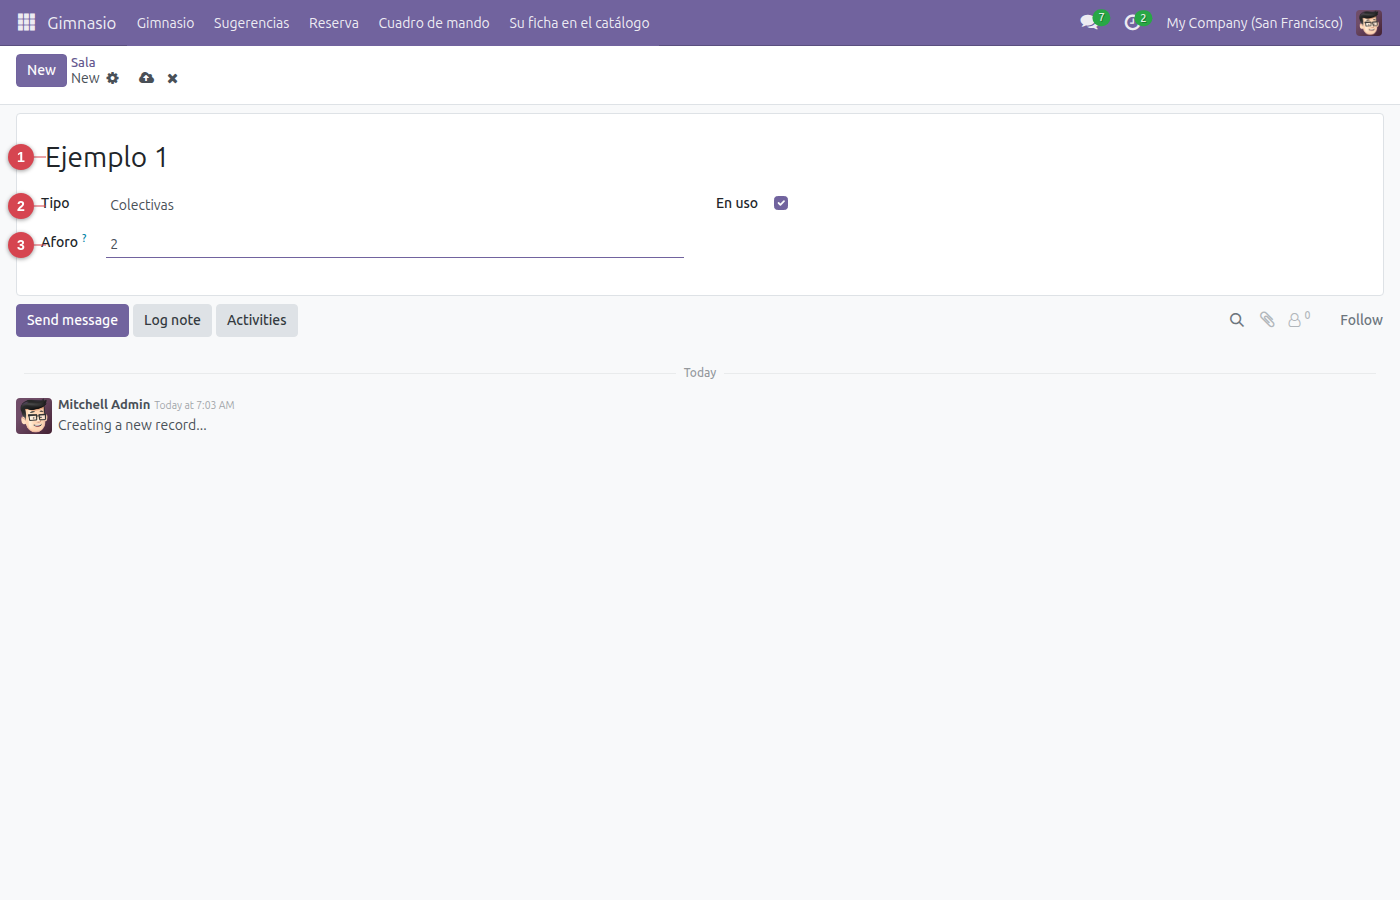Click the 'Today at 7:03 AM' timestamp
1400x900 pixels.
click(x=194, y=405)
